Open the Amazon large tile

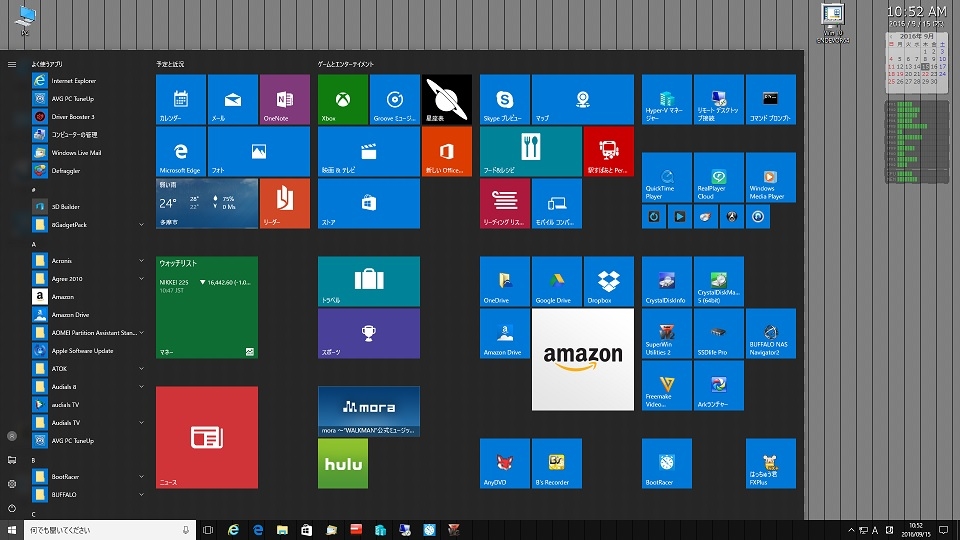click(583, 359)
